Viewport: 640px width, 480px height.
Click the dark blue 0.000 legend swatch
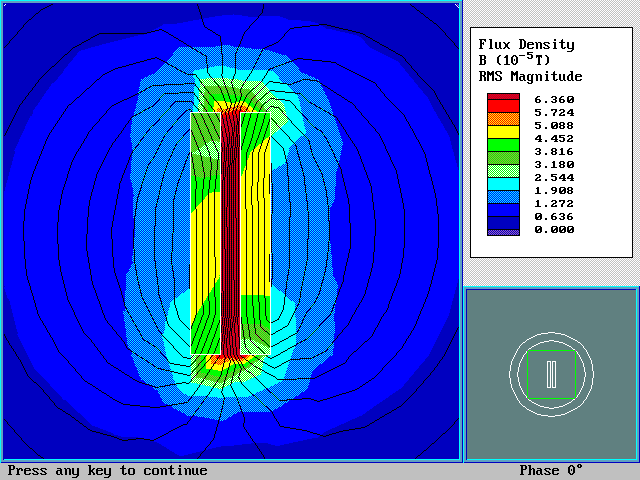point(503,229)
